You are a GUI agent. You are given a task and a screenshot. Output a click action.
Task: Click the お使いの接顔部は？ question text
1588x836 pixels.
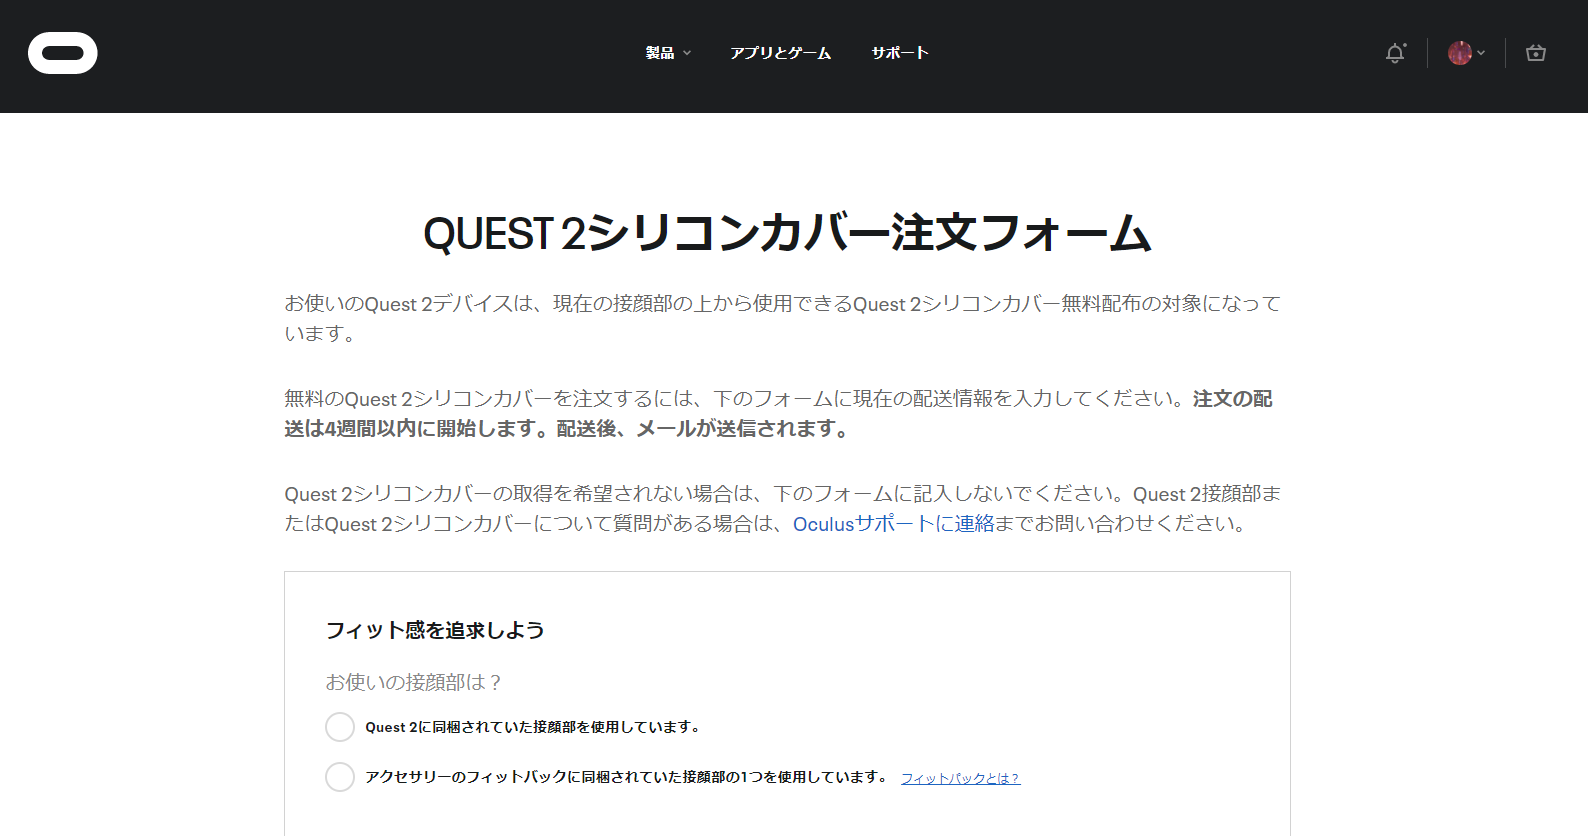click(x=414, y=682)
